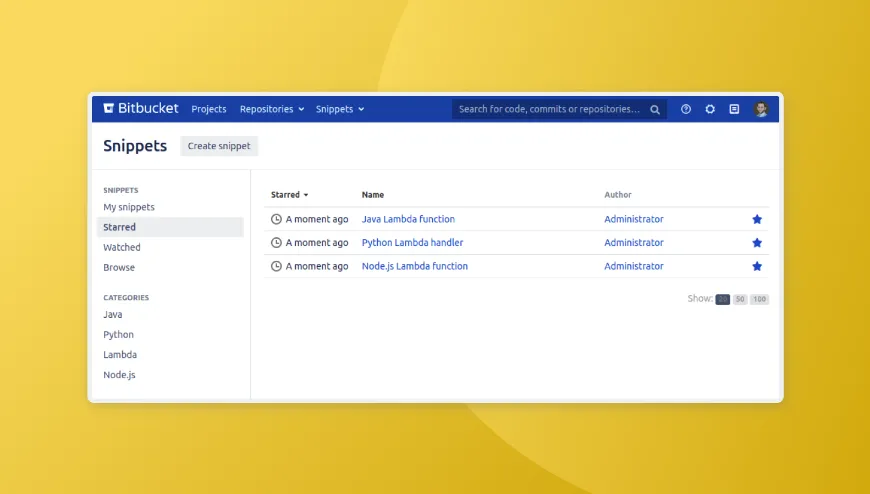Show 50 items per page
Viewport: 870px width, 494px height.
click(740, 299)
